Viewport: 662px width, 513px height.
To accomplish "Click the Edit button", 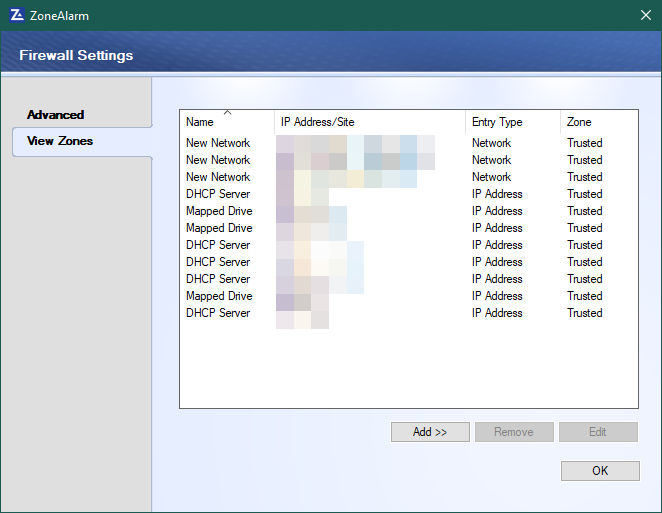I will pos(598,432).
